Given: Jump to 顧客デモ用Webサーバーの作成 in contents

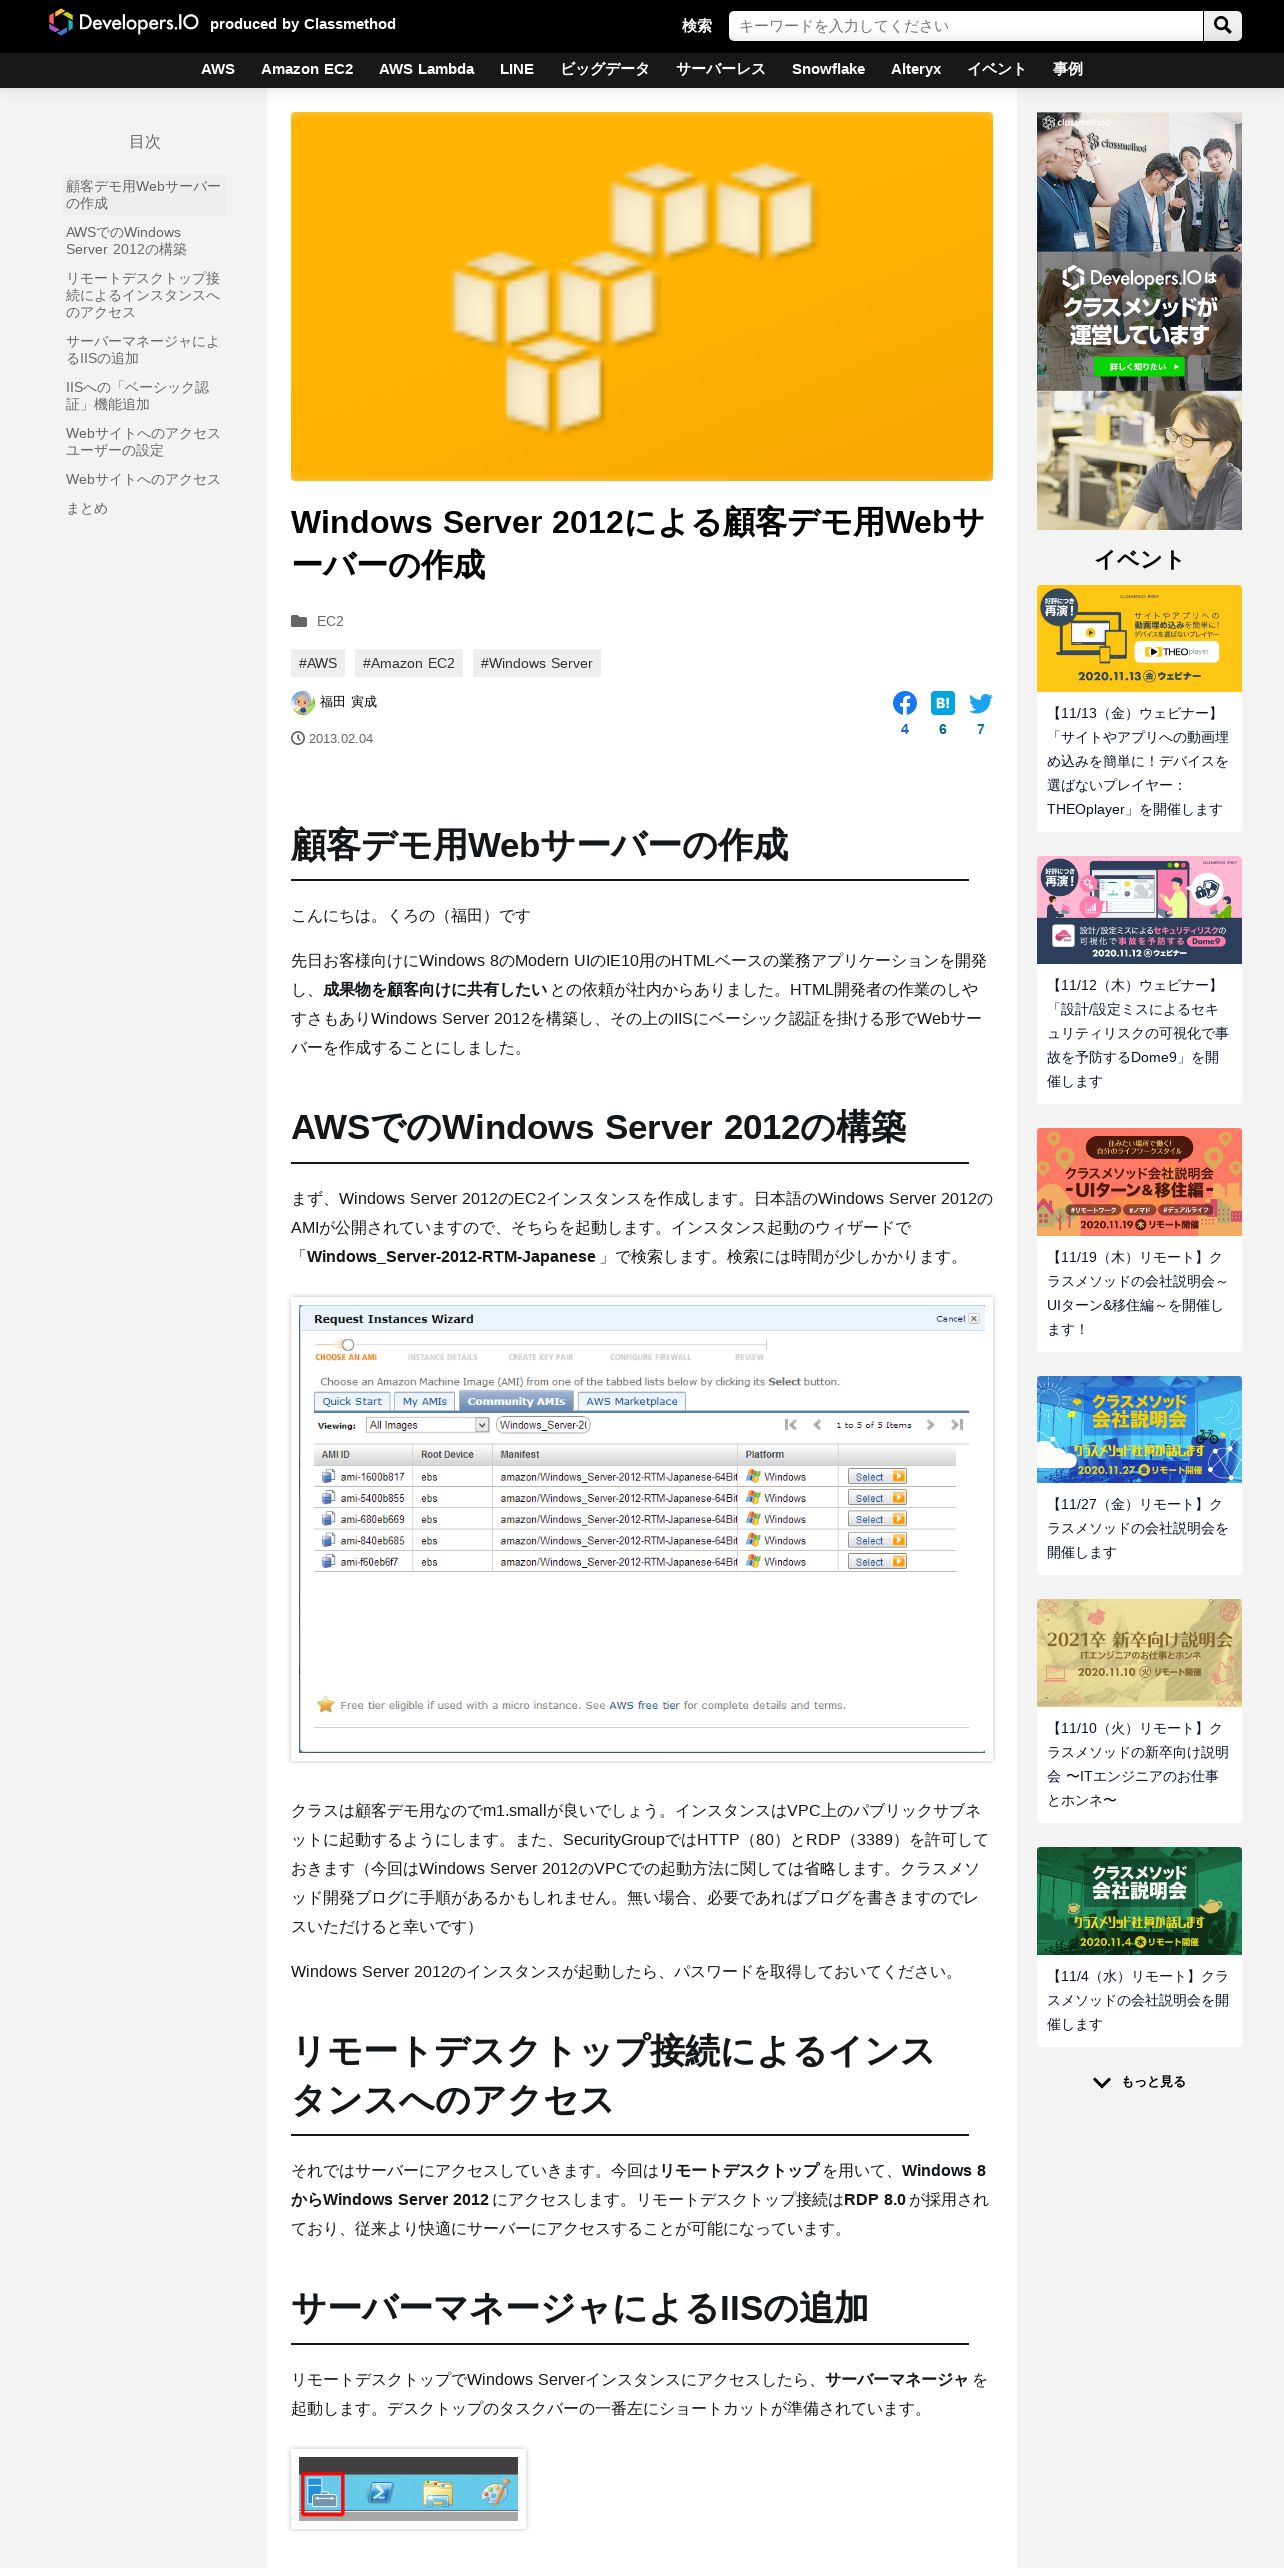Looking at the screenshot, I should click(144, 195).
